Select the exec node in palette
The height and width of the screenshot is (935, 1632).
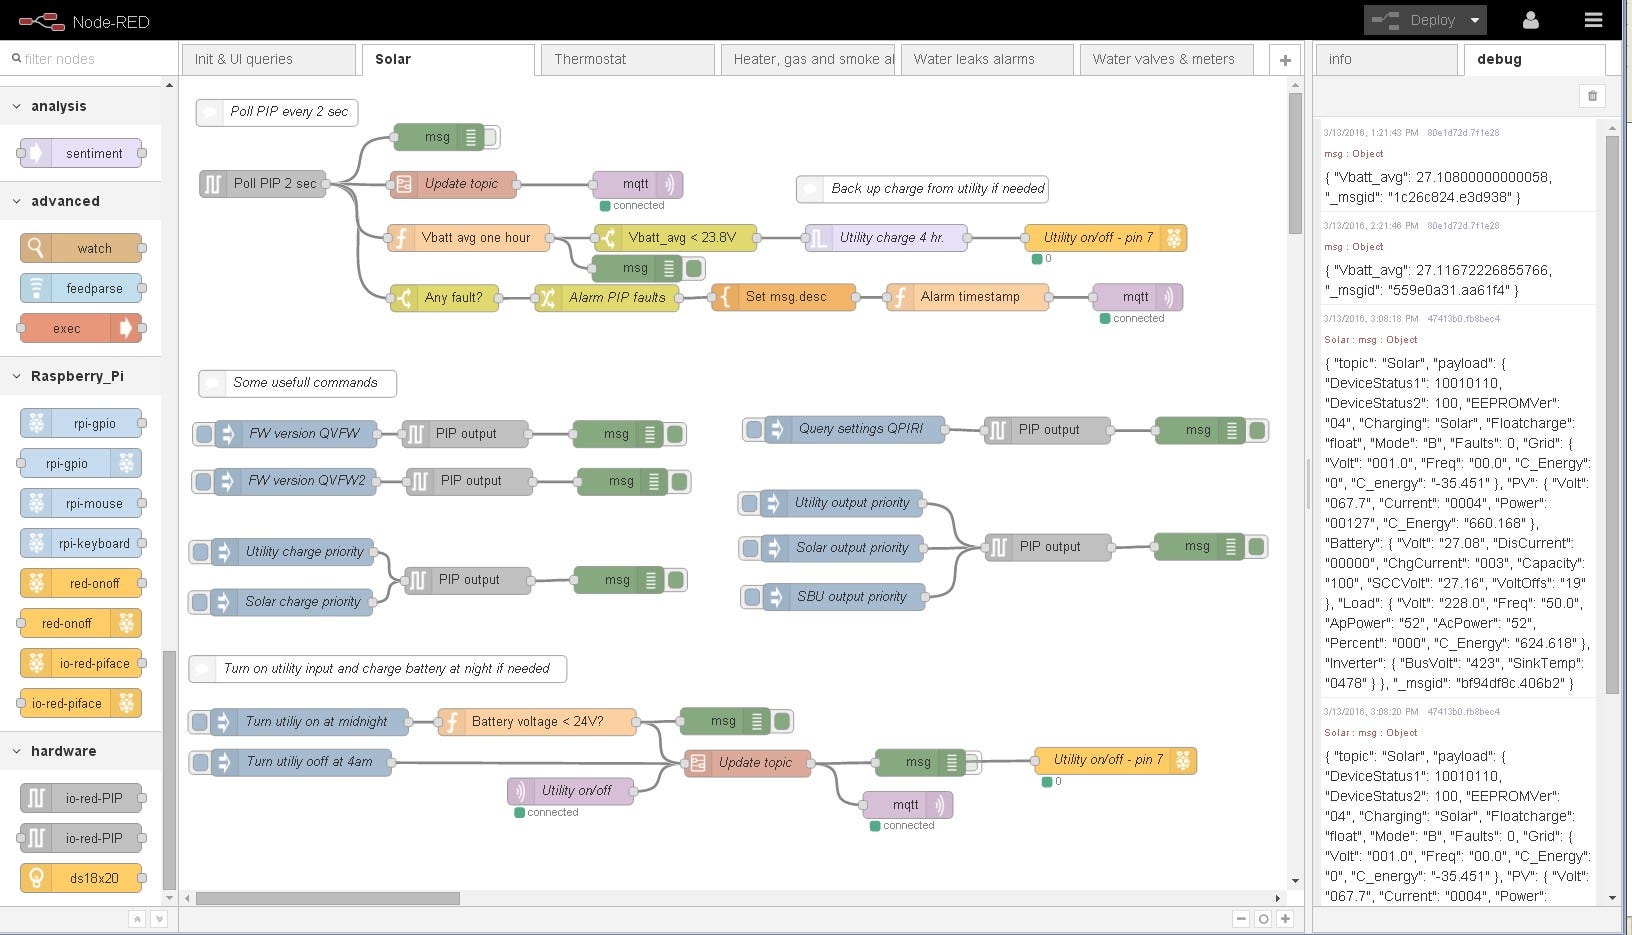(x=81, y=328)
